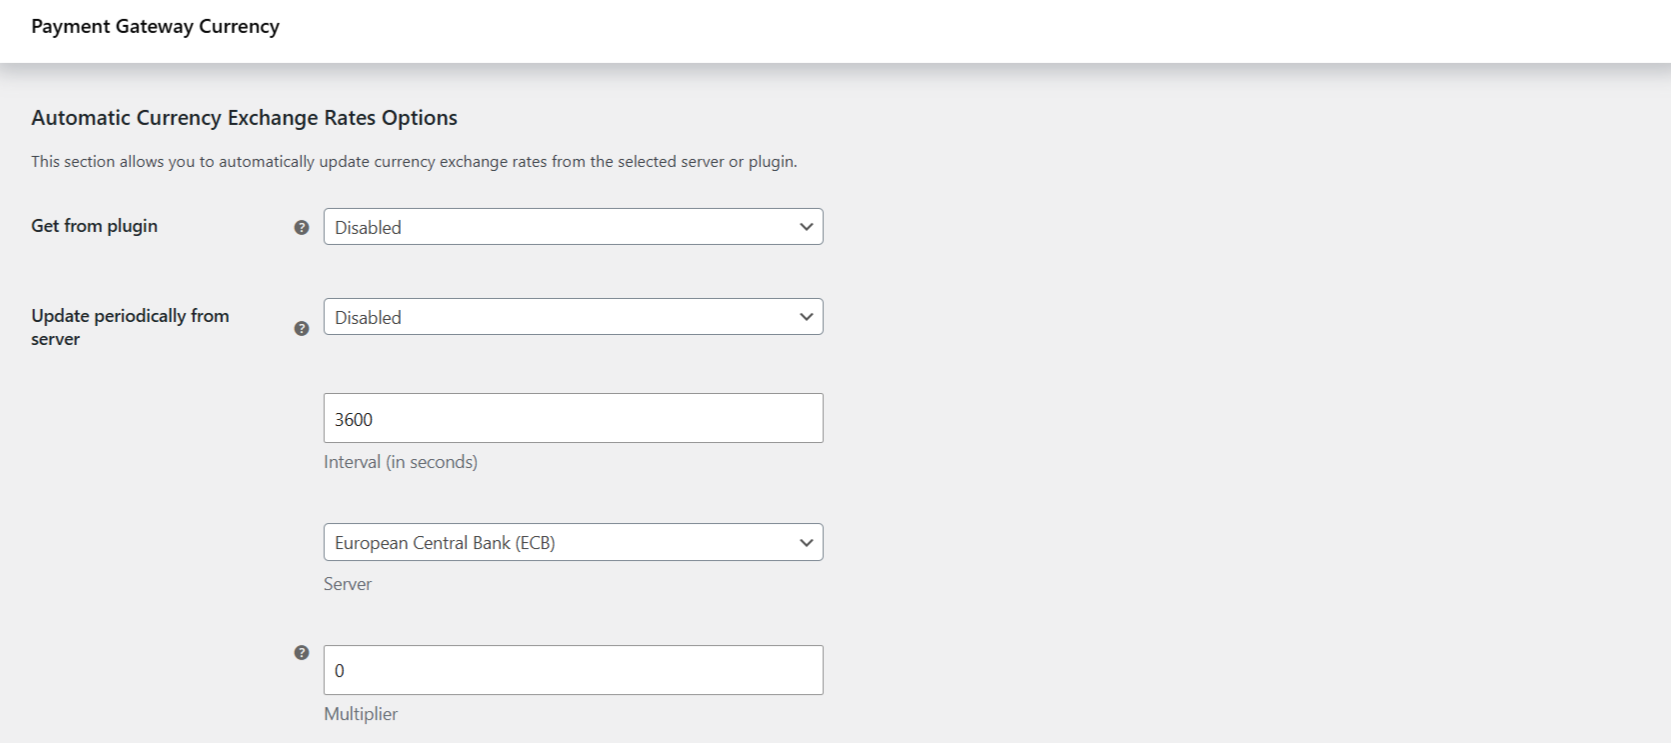Open the Get from plugin dropdown
The height and width of the screenshot is (743, 1671).
(x=573, y=227)
